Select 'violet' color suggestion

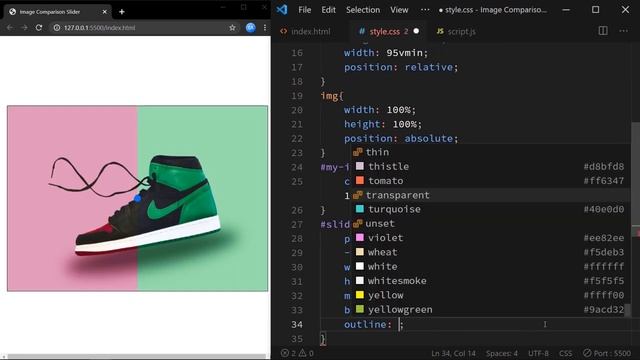[490, 238]
